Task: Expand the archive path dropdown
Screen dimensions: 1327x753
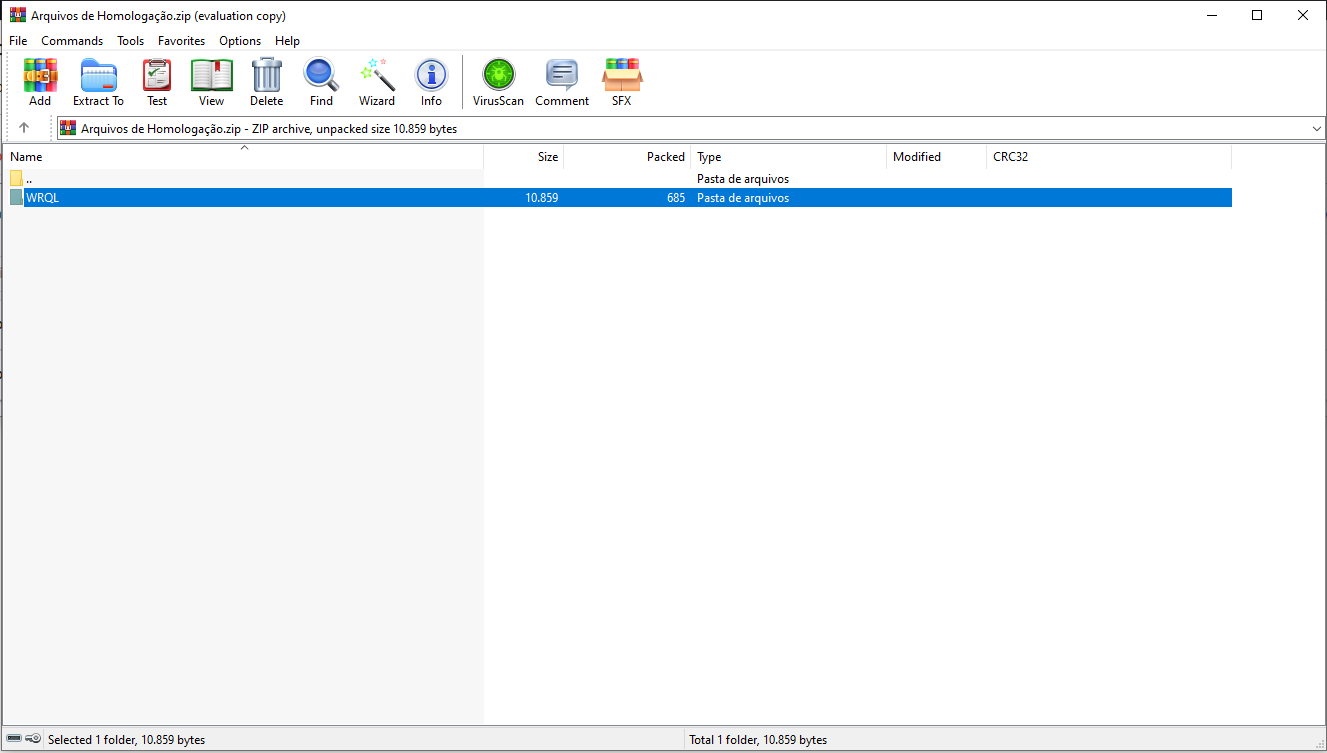Action: coord(1316,129)
